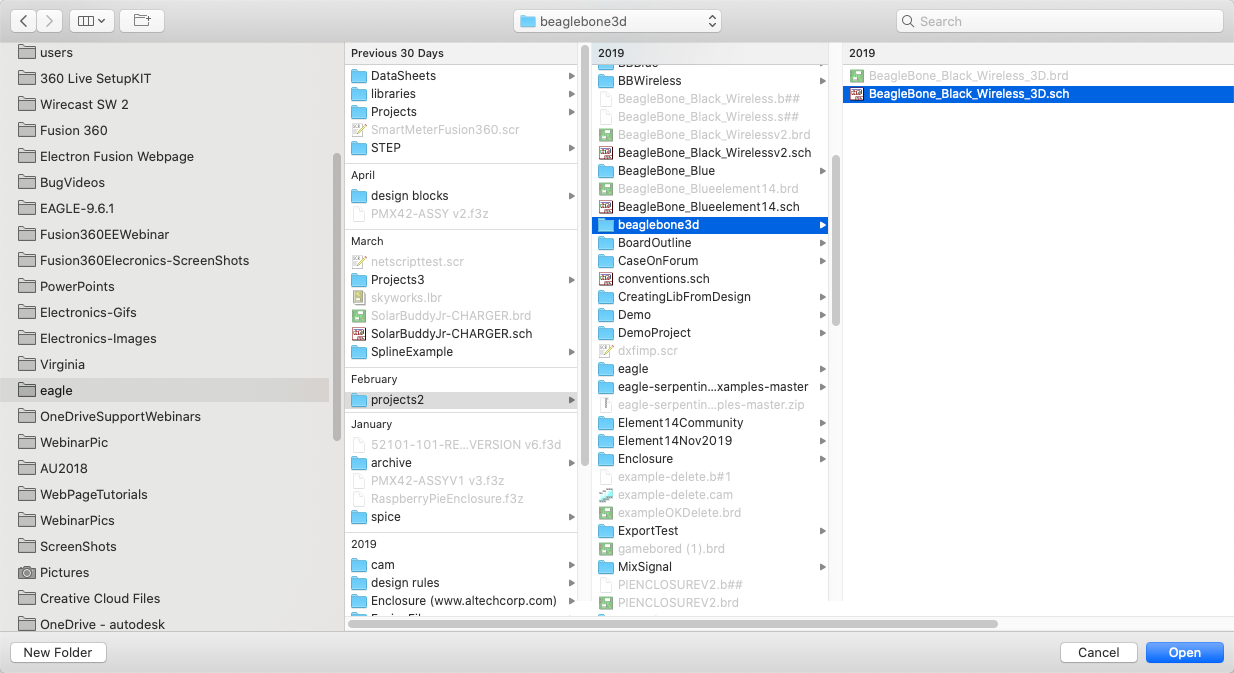Select the BeagleBone_Blueelement14.sch file icon
Viewport: 1234px width, 673px height.
[605, 207]
